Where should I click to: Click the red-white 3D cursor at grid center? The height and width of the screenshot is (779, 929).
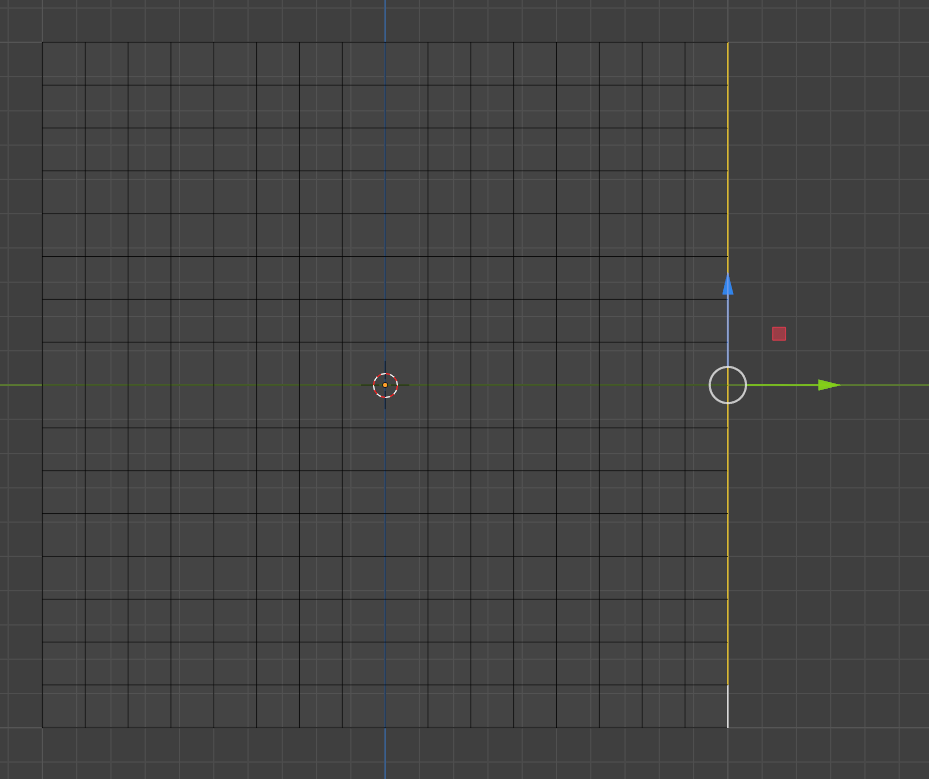point(385,385)
